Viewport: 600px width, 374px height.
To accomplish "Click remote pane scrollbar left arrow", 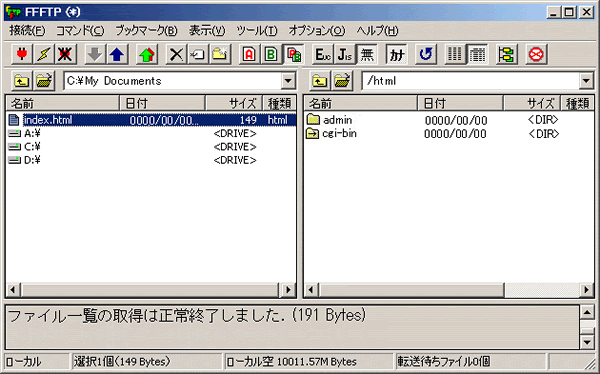I will (311, 290).
